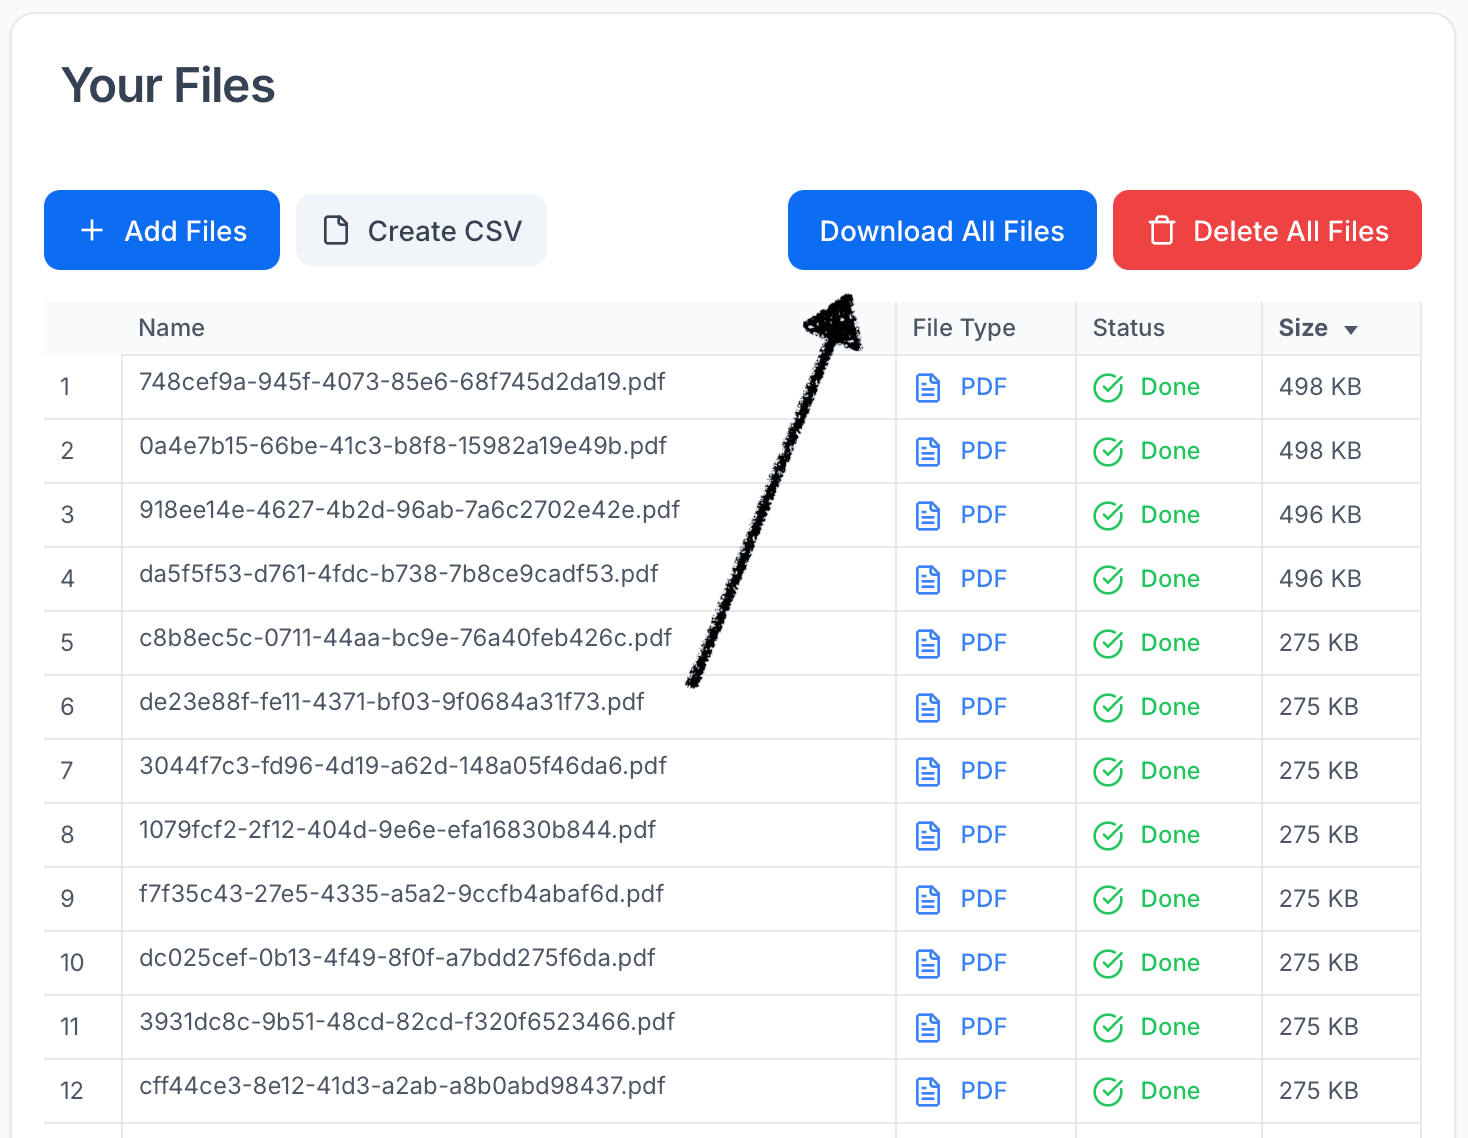Click the Done status text for 3044f7c3 file
This screenshot has height=1138, width=1468.
click(x=1170, y=771)
